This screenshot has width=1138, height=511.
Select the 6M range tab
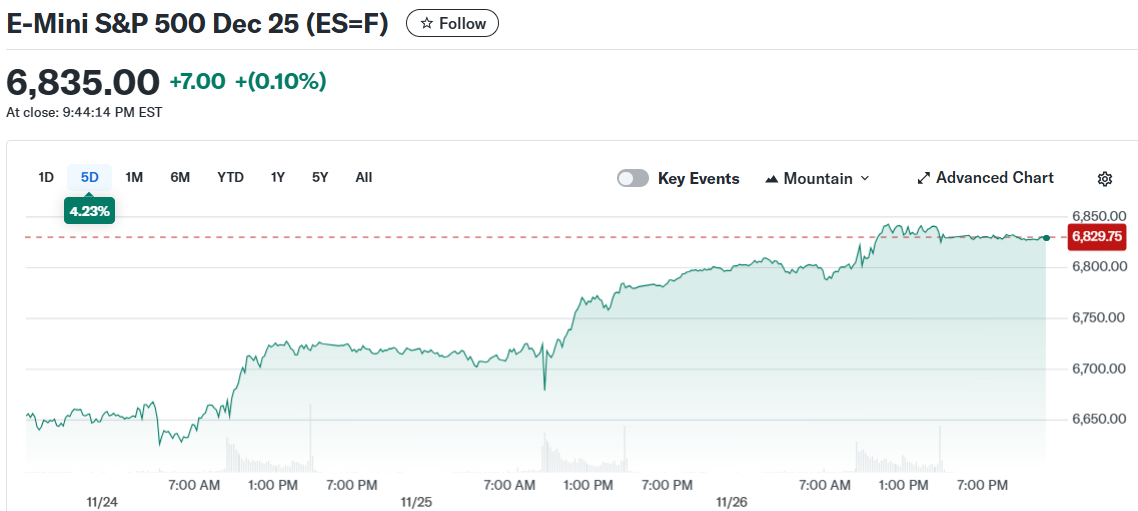pyautogui.click(x=180, y=177)
